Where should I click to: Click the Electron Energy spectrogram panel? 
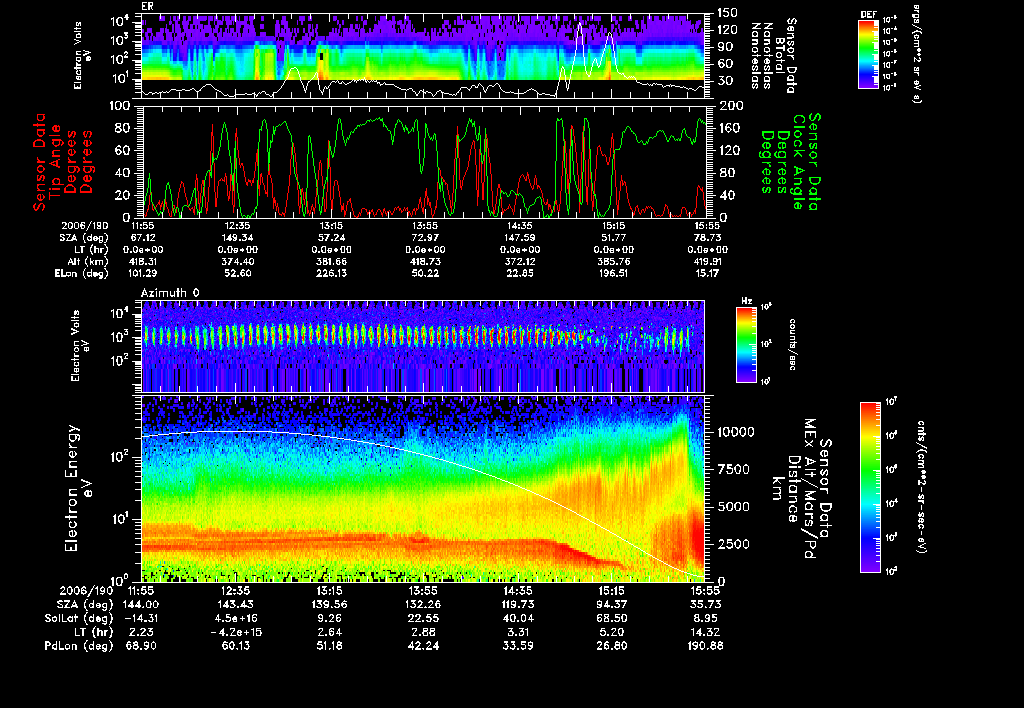[423, 488]
